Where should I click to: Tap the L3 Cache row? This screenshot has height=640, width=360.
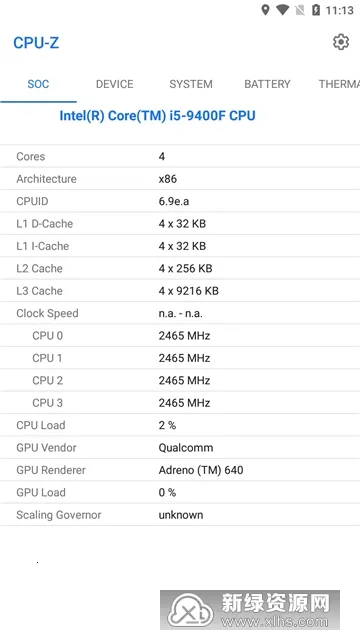click(180, 291)
